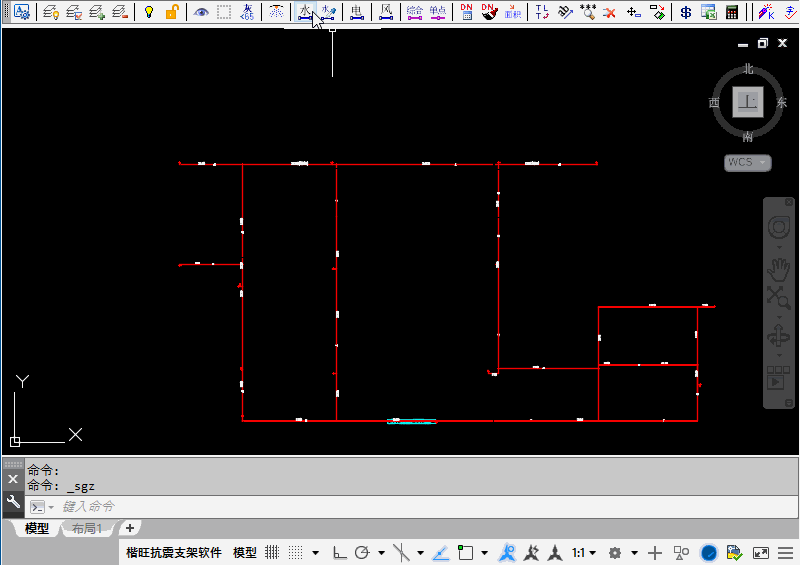Toggle grid display in status bar

[272, 552]
